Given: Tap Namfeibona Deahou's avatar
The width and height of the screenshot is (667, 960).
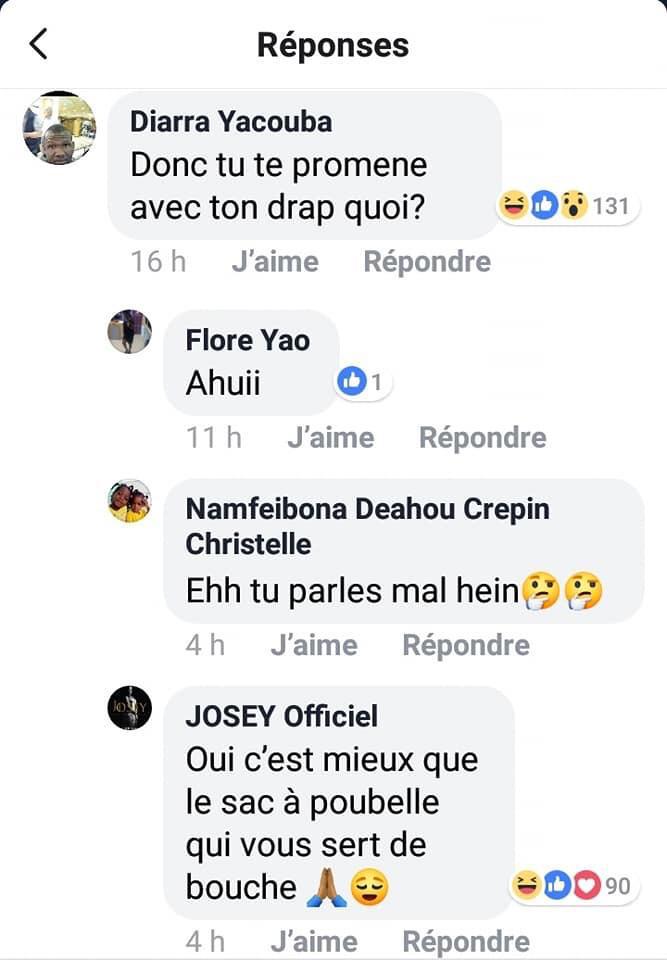Looking at the screenshot, I should (x=130, y=501).
